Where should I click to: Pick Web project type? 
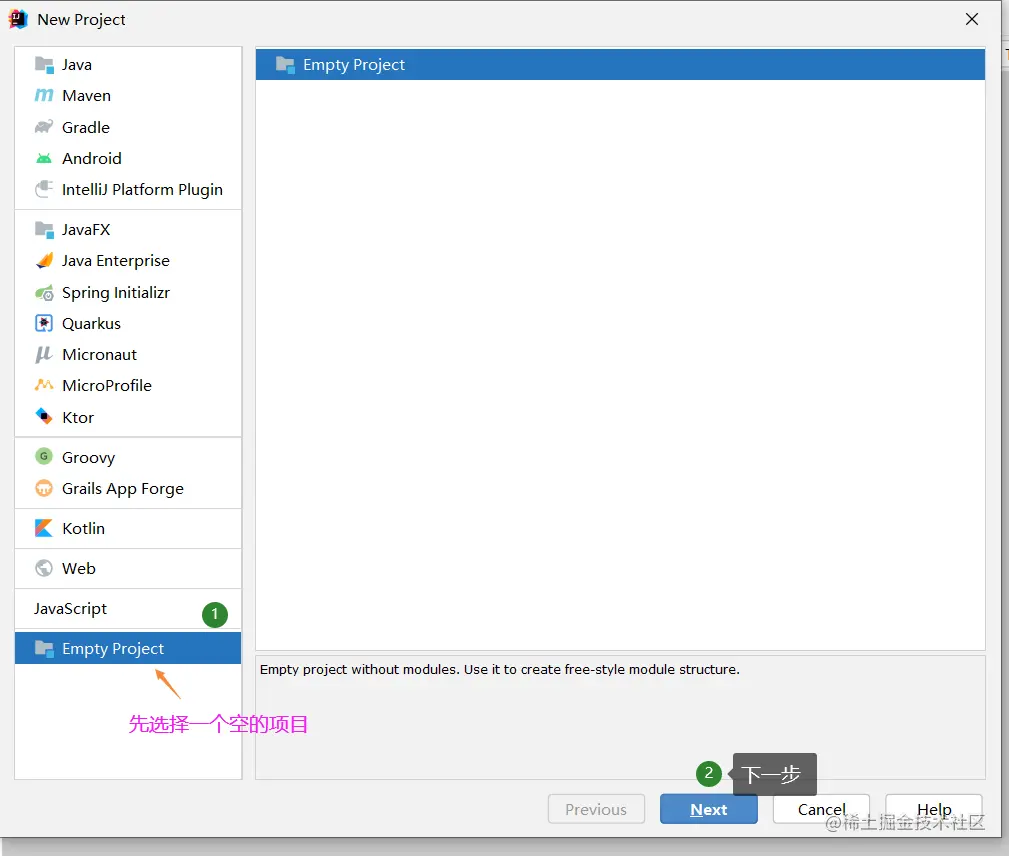128,568
